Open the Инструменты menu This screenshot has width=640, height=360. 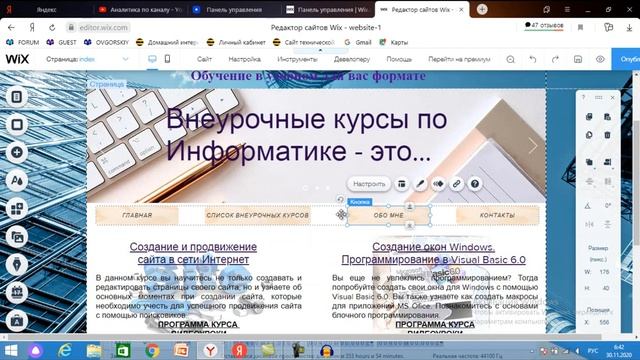pyautogui.click(x=297, y=59)
